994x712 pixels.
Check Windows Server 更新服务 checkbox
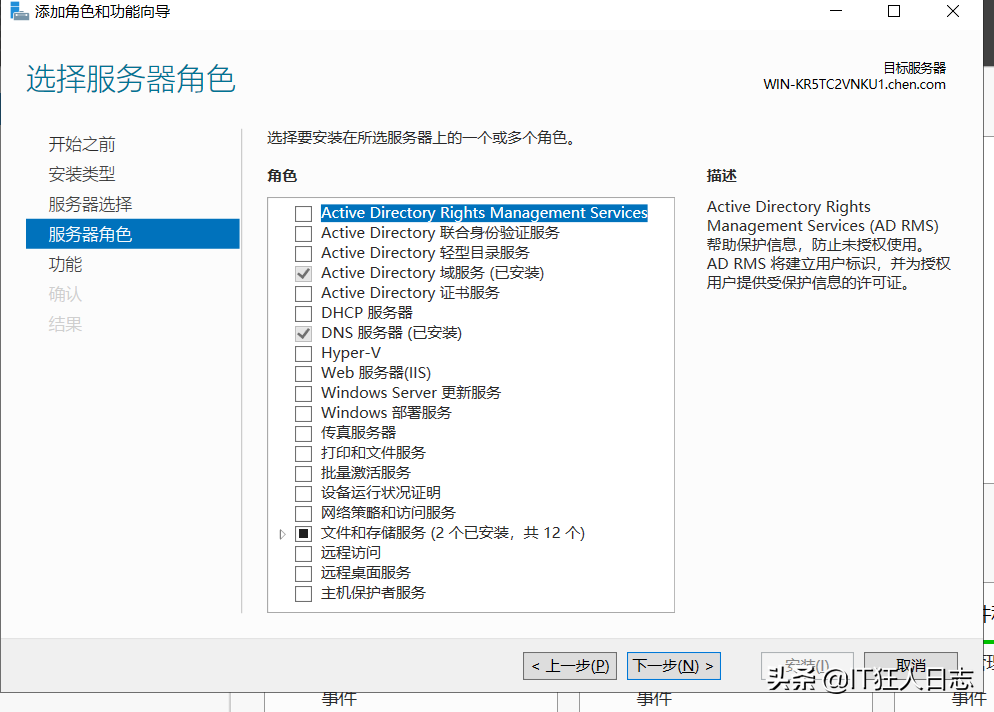[x=304, y=393]
